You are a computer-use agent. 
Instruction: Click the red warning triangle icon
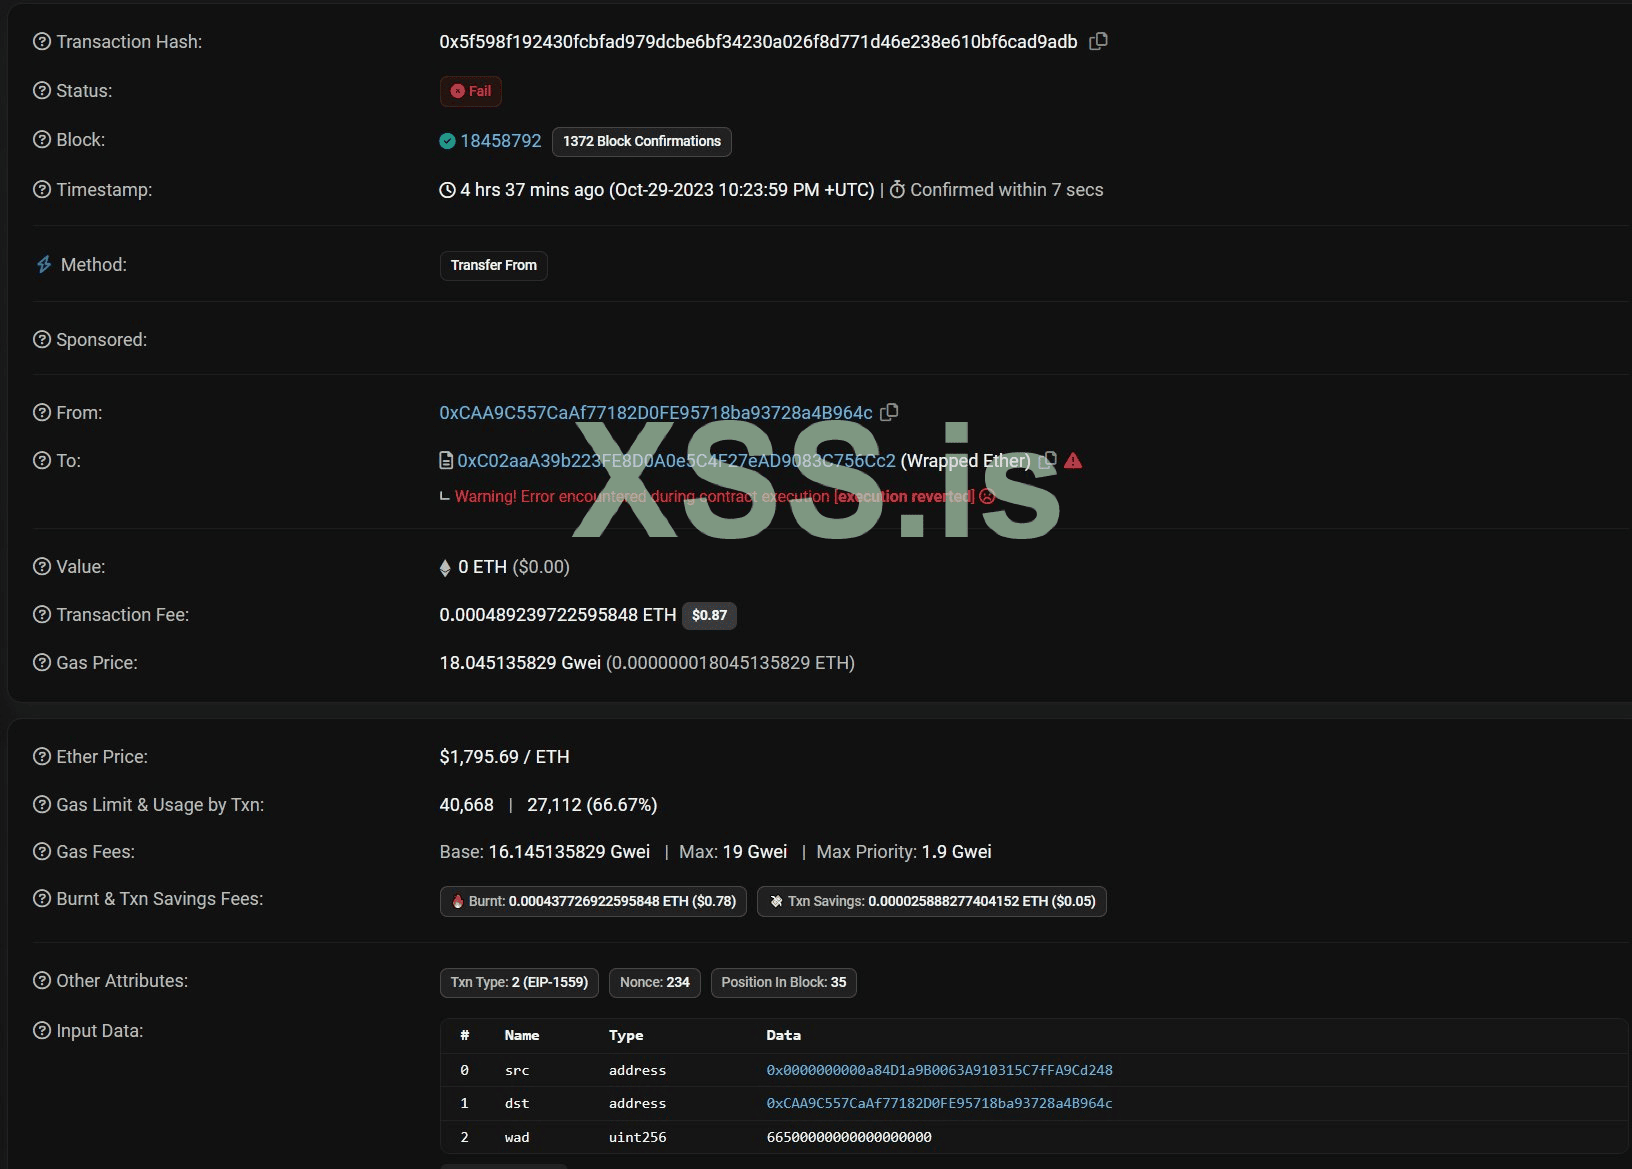coord(1073,461)
